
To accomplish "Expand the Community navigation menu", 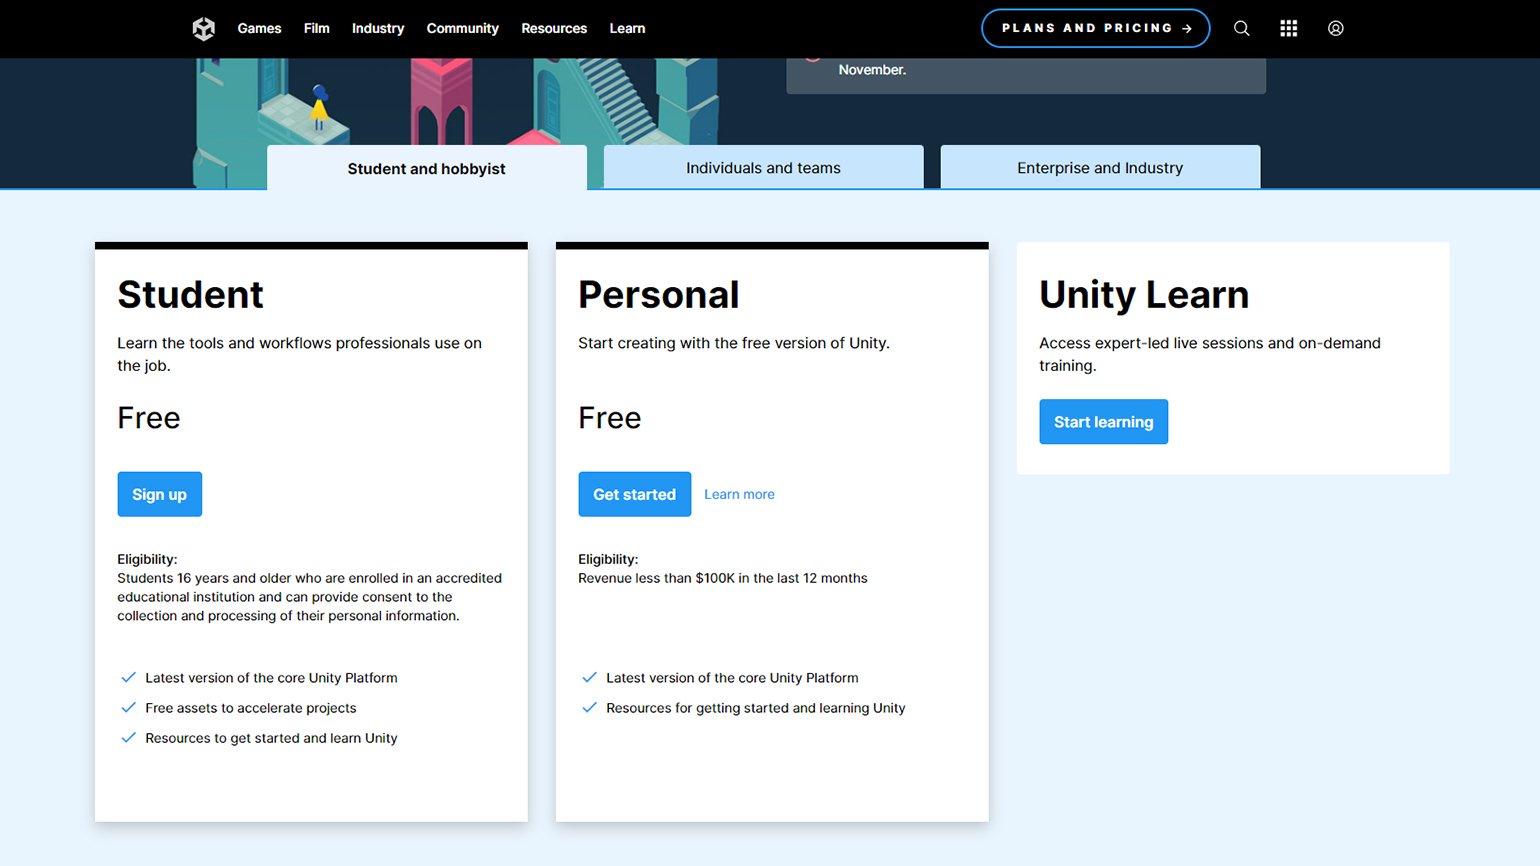I will tap(462, 29).
